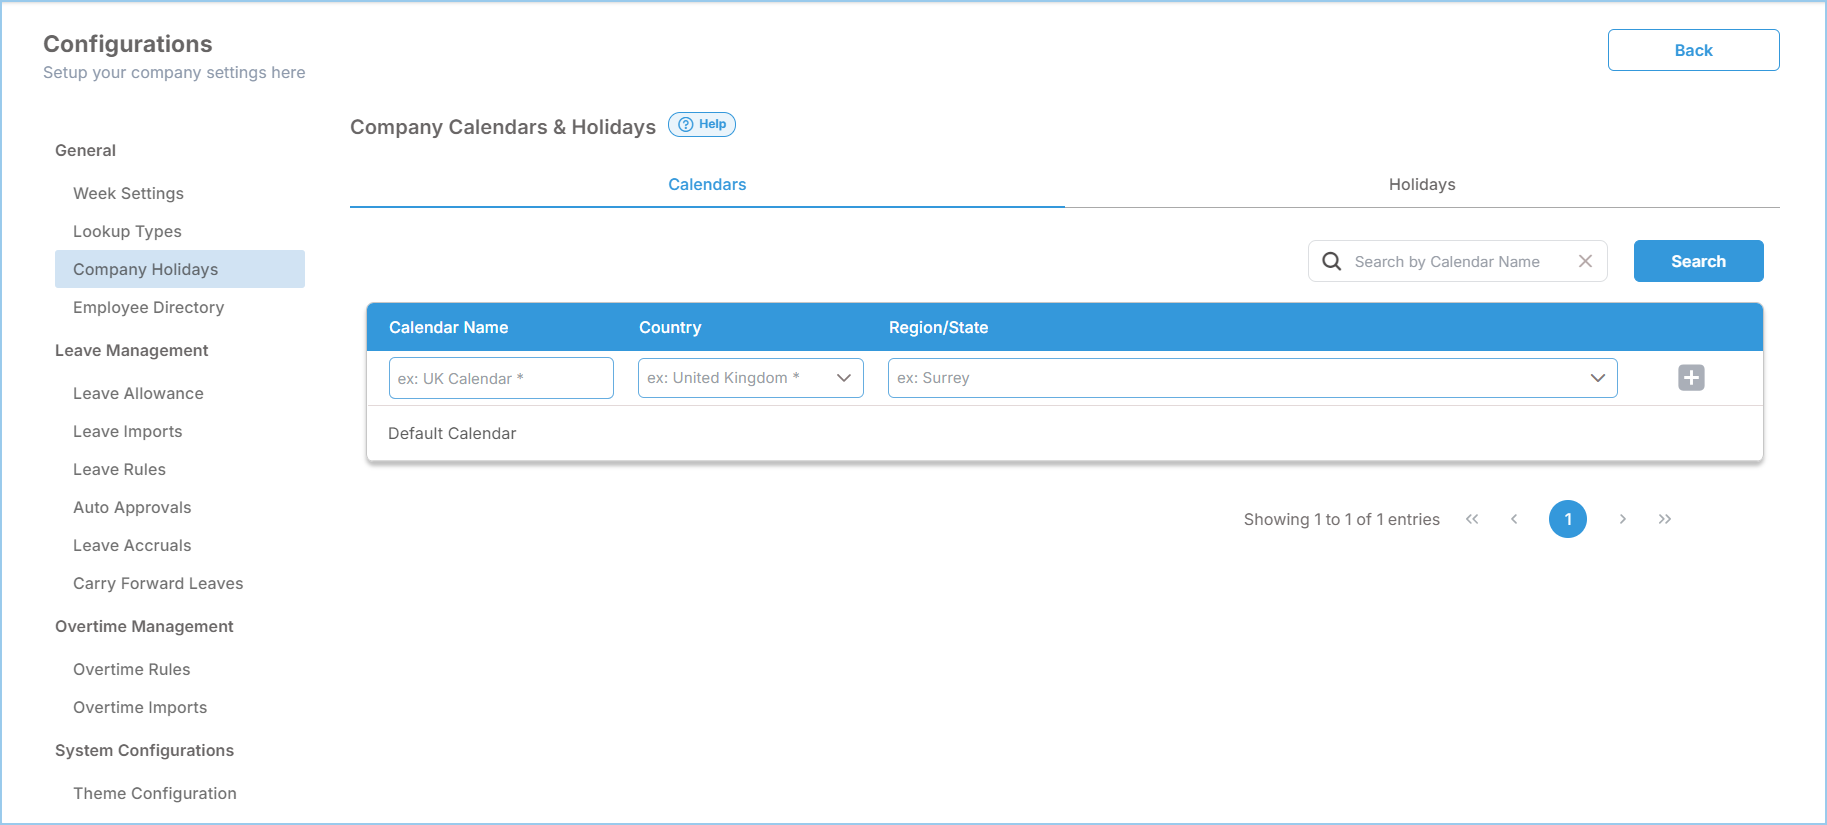This screenshot has width=1827, height=825.
Task: Go to the next page arrow
Action: point(1622,519)
